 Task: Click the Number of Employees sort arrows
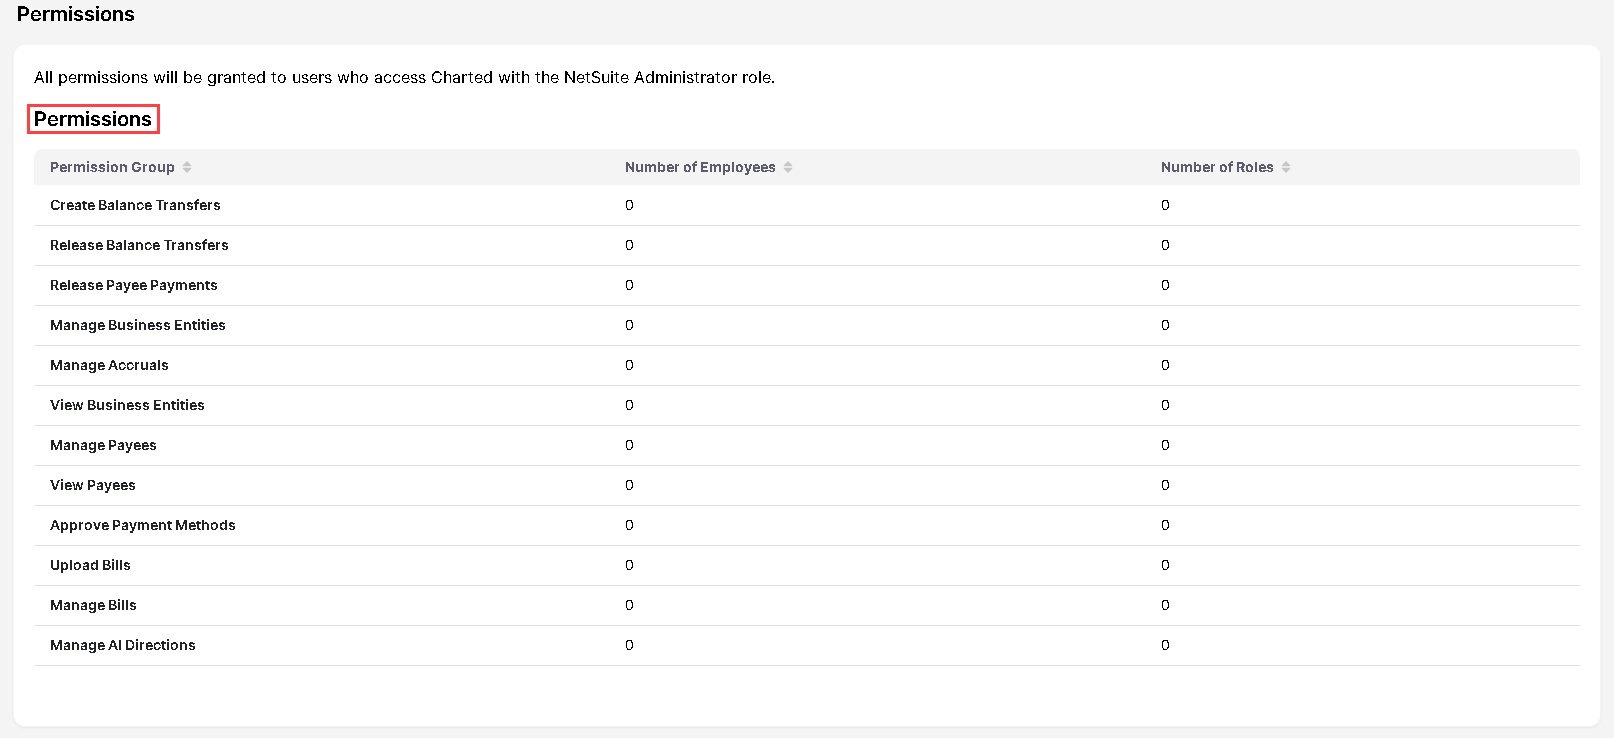click(788, 167)
